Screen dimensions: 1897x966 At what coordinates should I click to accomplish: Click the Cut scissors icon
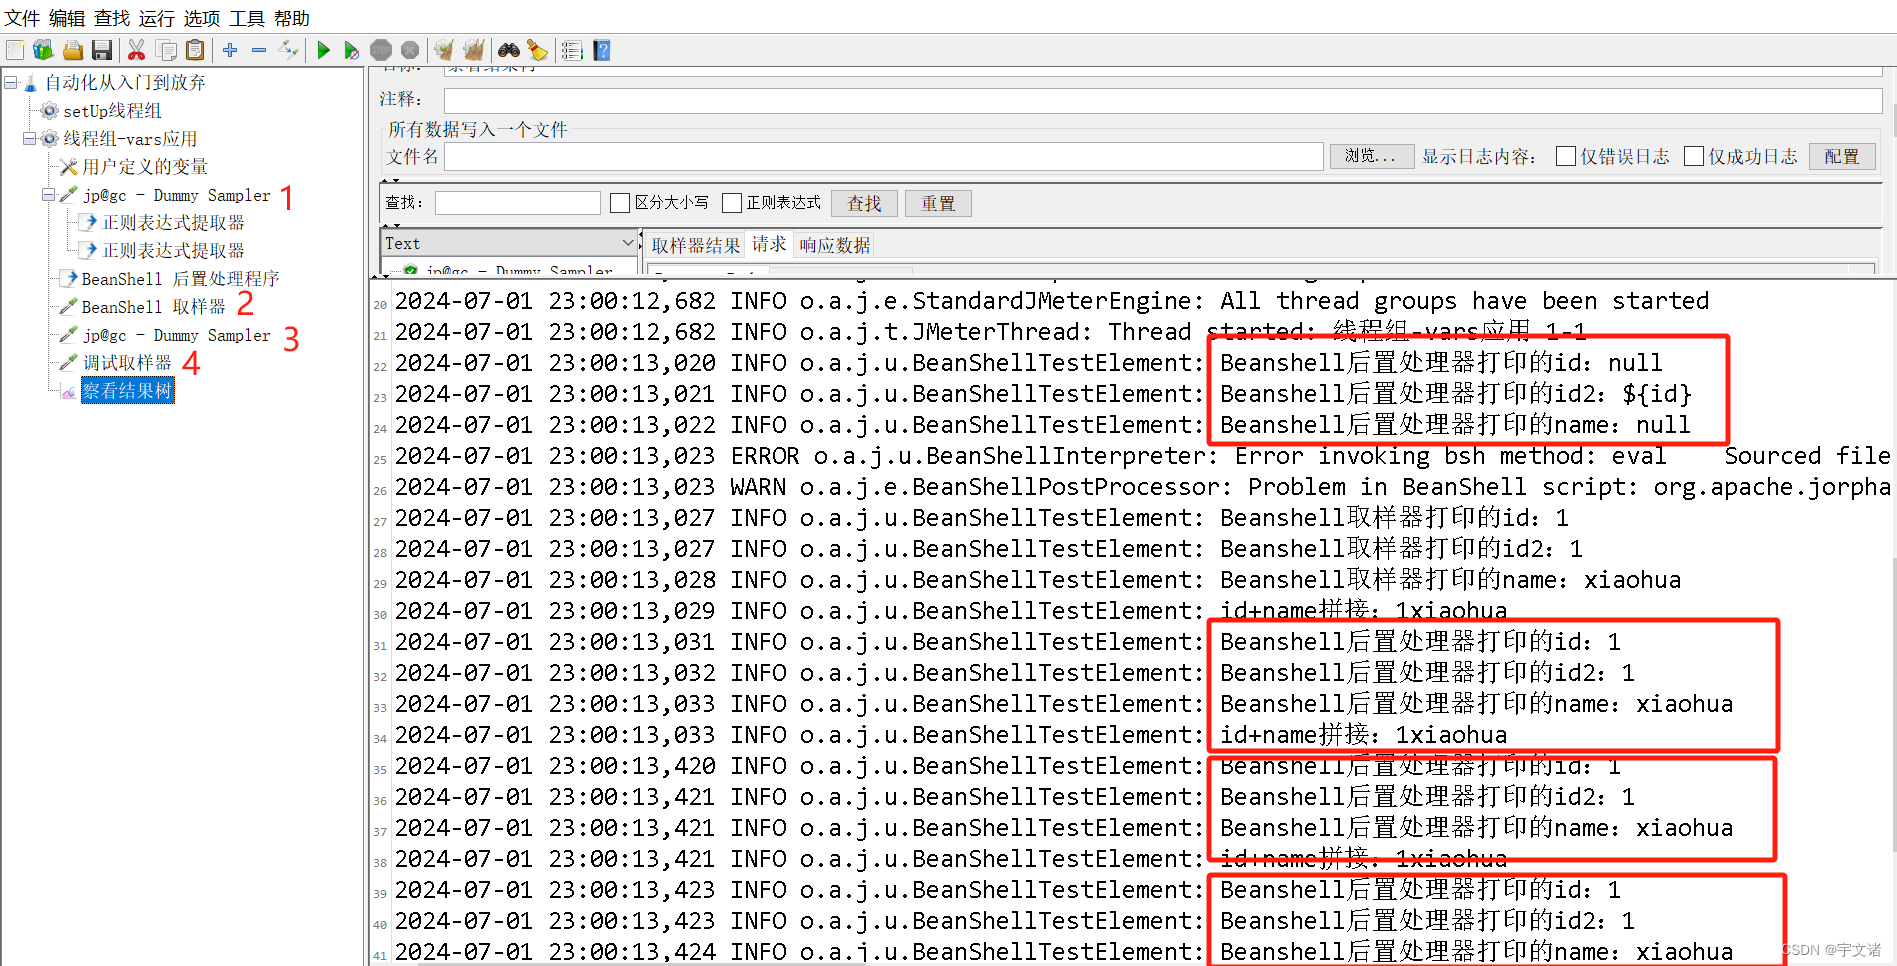(135, 50)
